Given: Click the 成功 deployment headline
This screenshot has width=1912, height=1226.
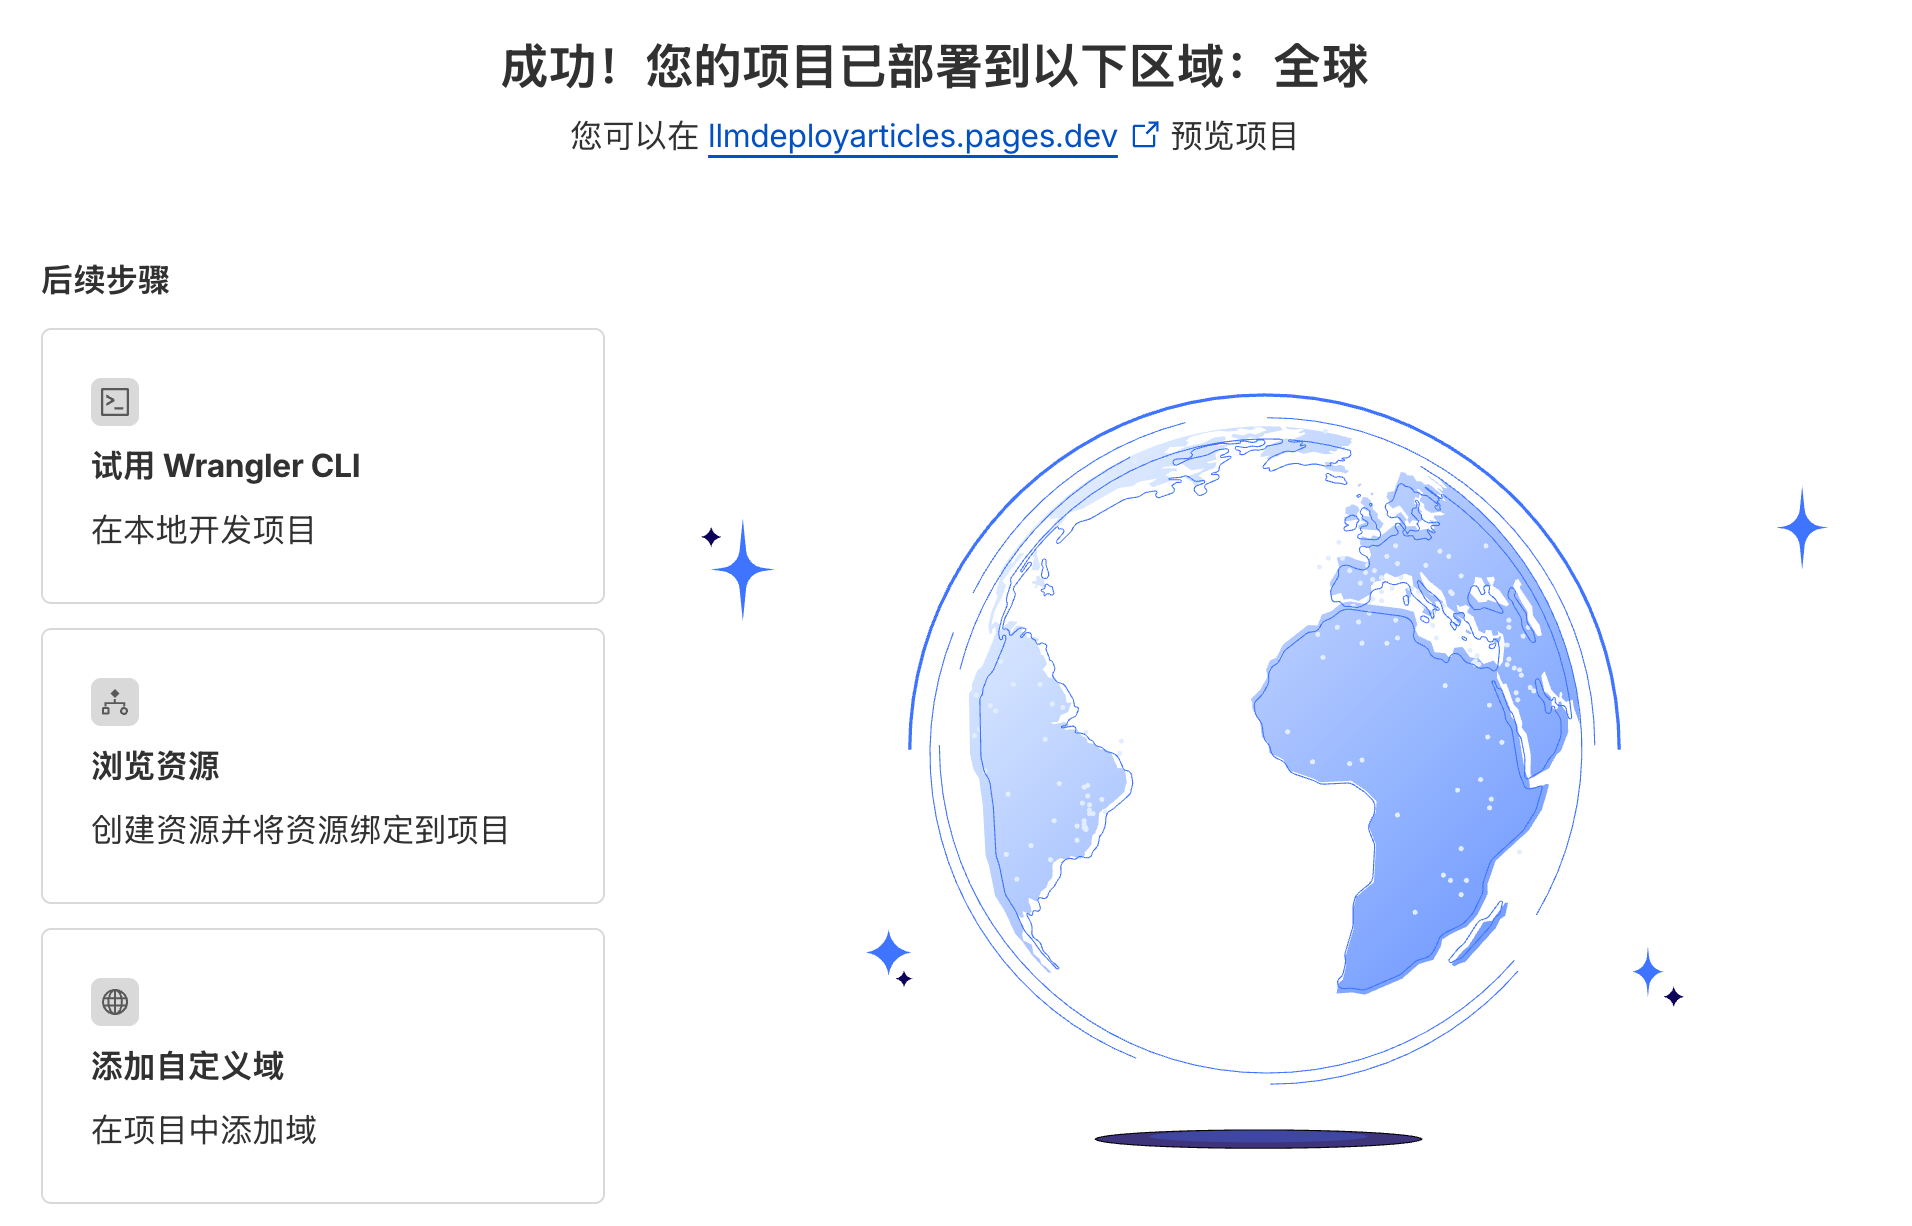Looking at the screenshot, I should pos(934,67).
